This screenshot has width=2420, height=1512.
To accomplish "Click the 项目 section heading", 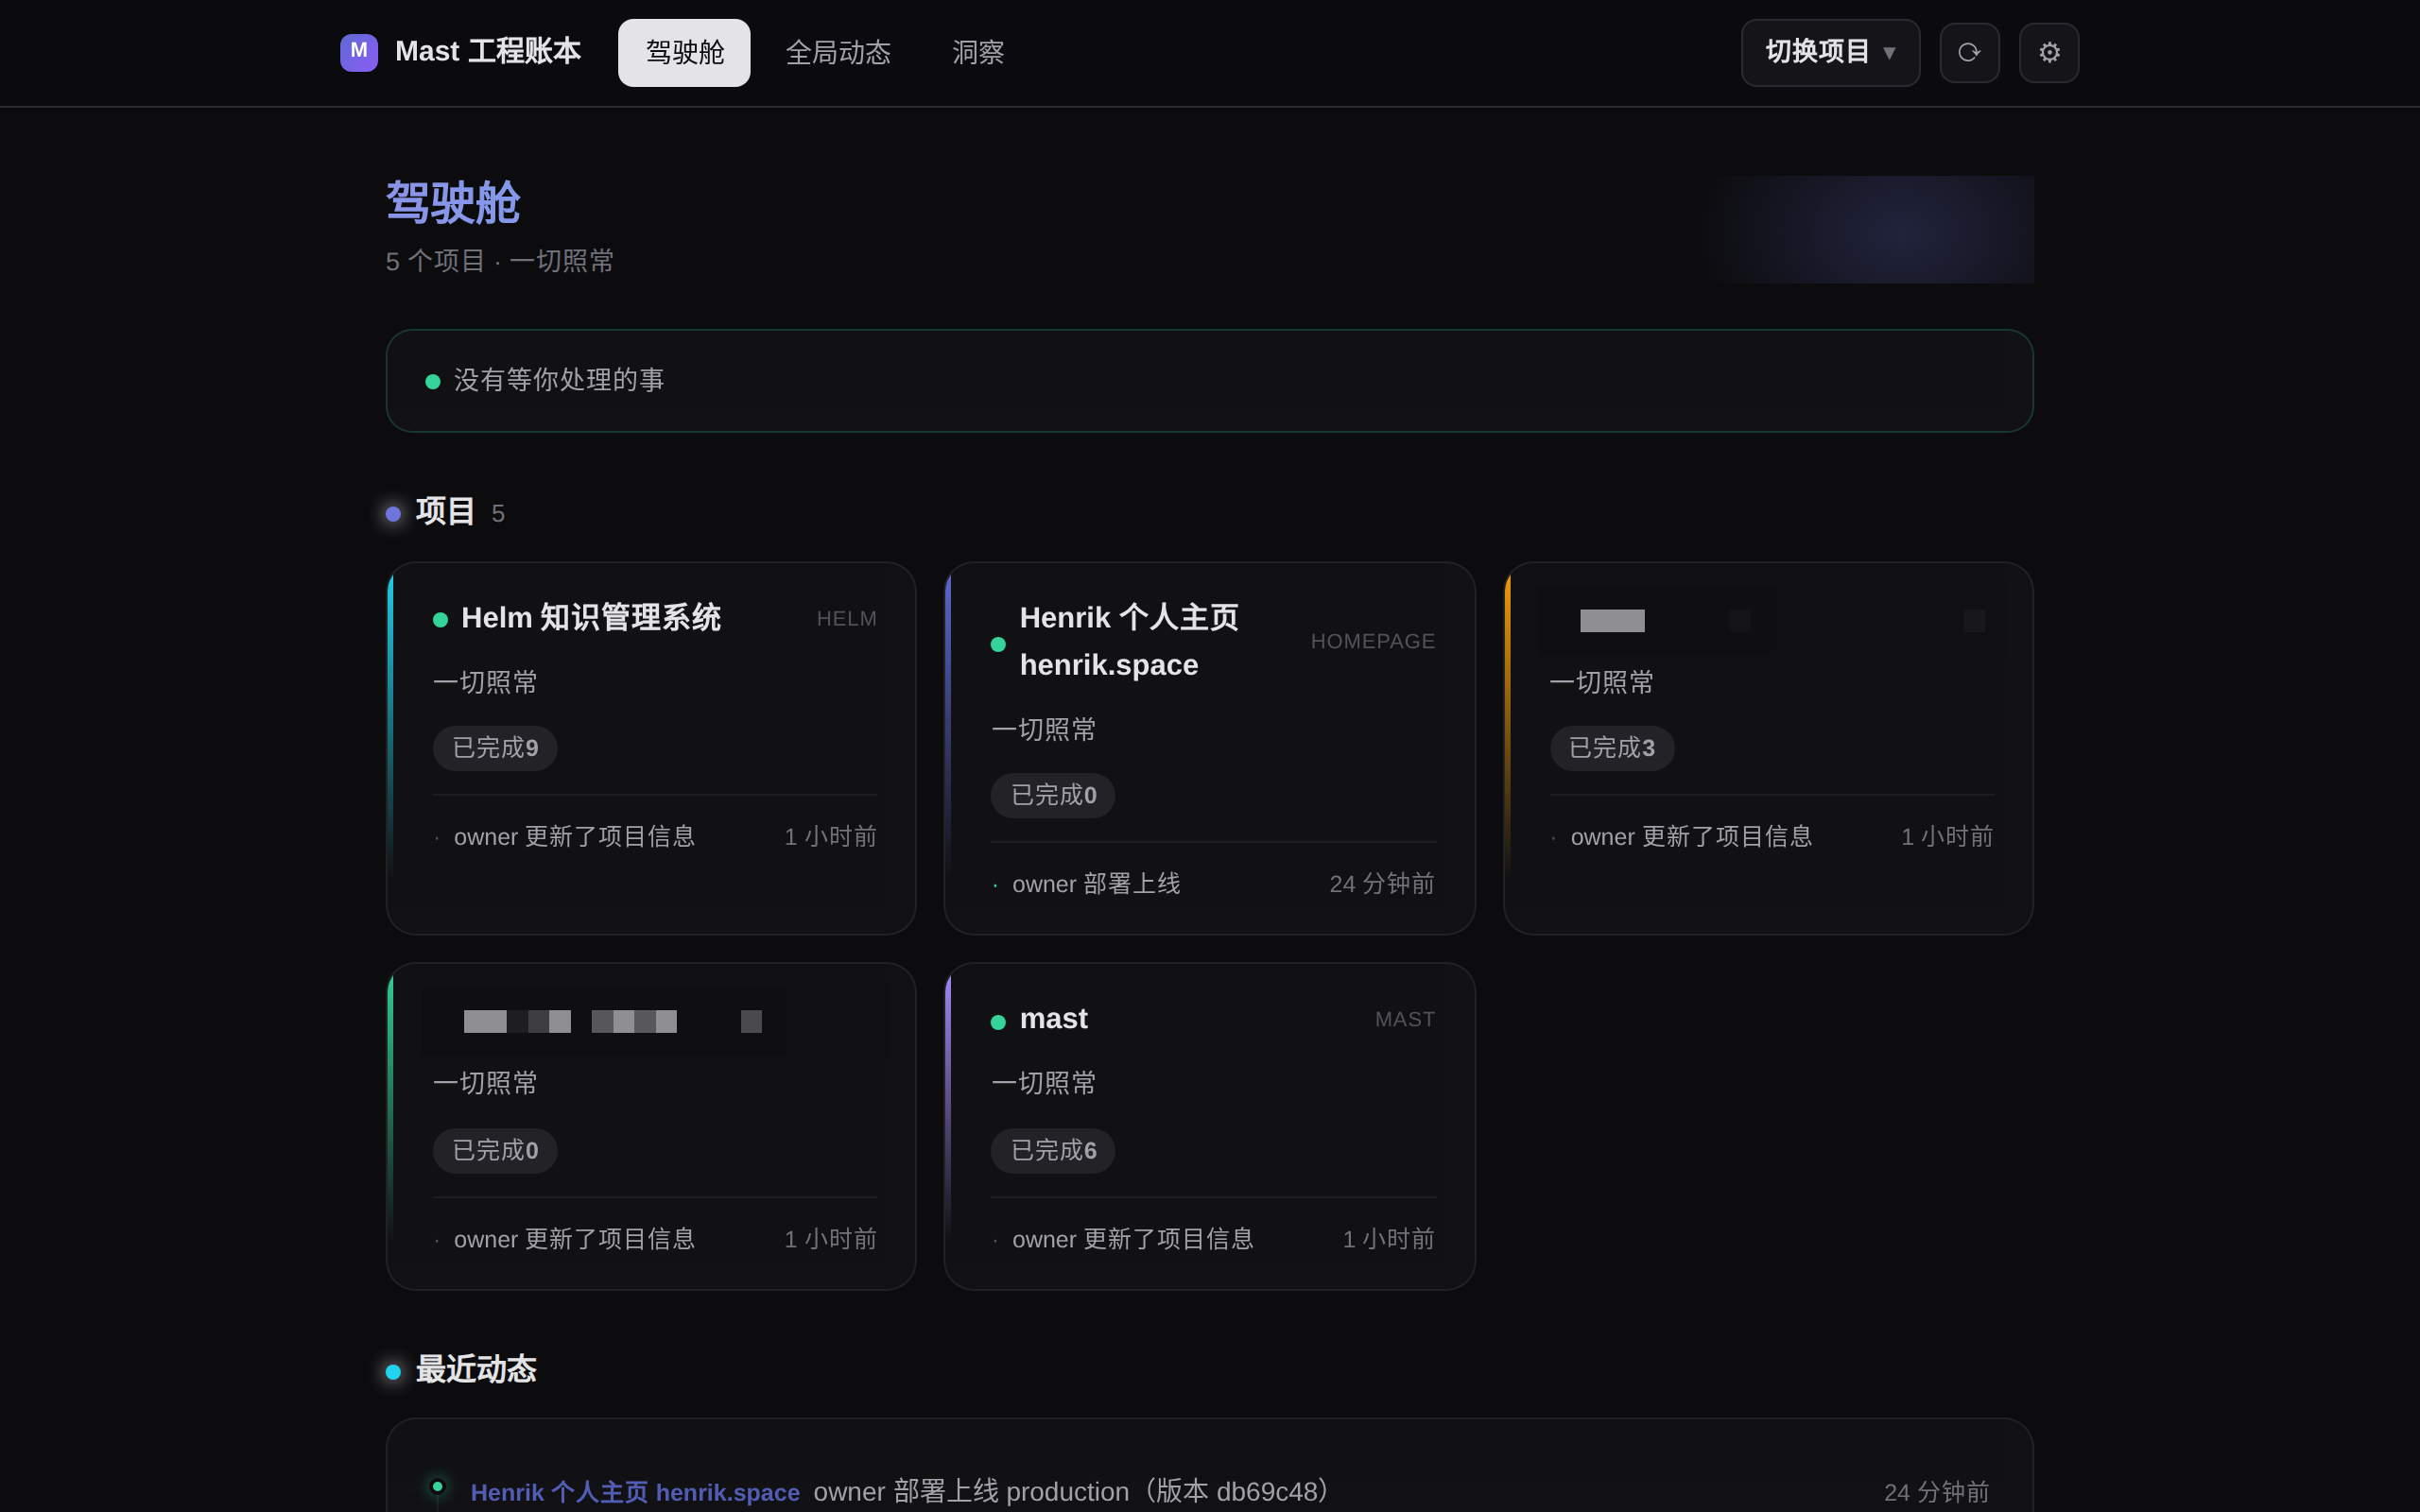I will [x=445, y=513].
